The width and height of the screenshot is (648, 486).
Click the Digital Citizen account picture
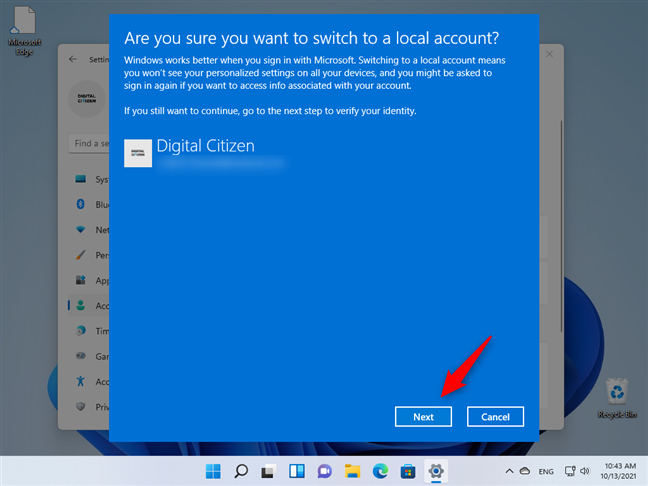(138, 153)
